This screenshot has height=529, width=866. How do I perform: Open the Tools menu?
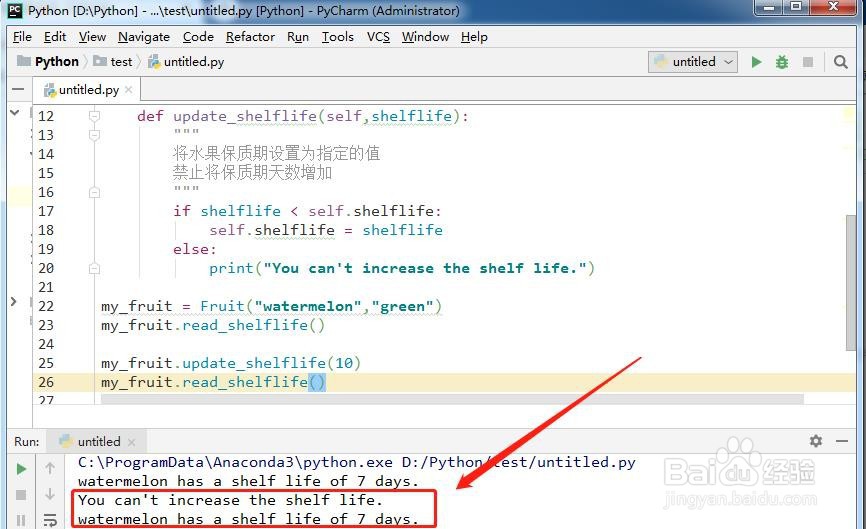pyautogui.click(x=337, y=37)
